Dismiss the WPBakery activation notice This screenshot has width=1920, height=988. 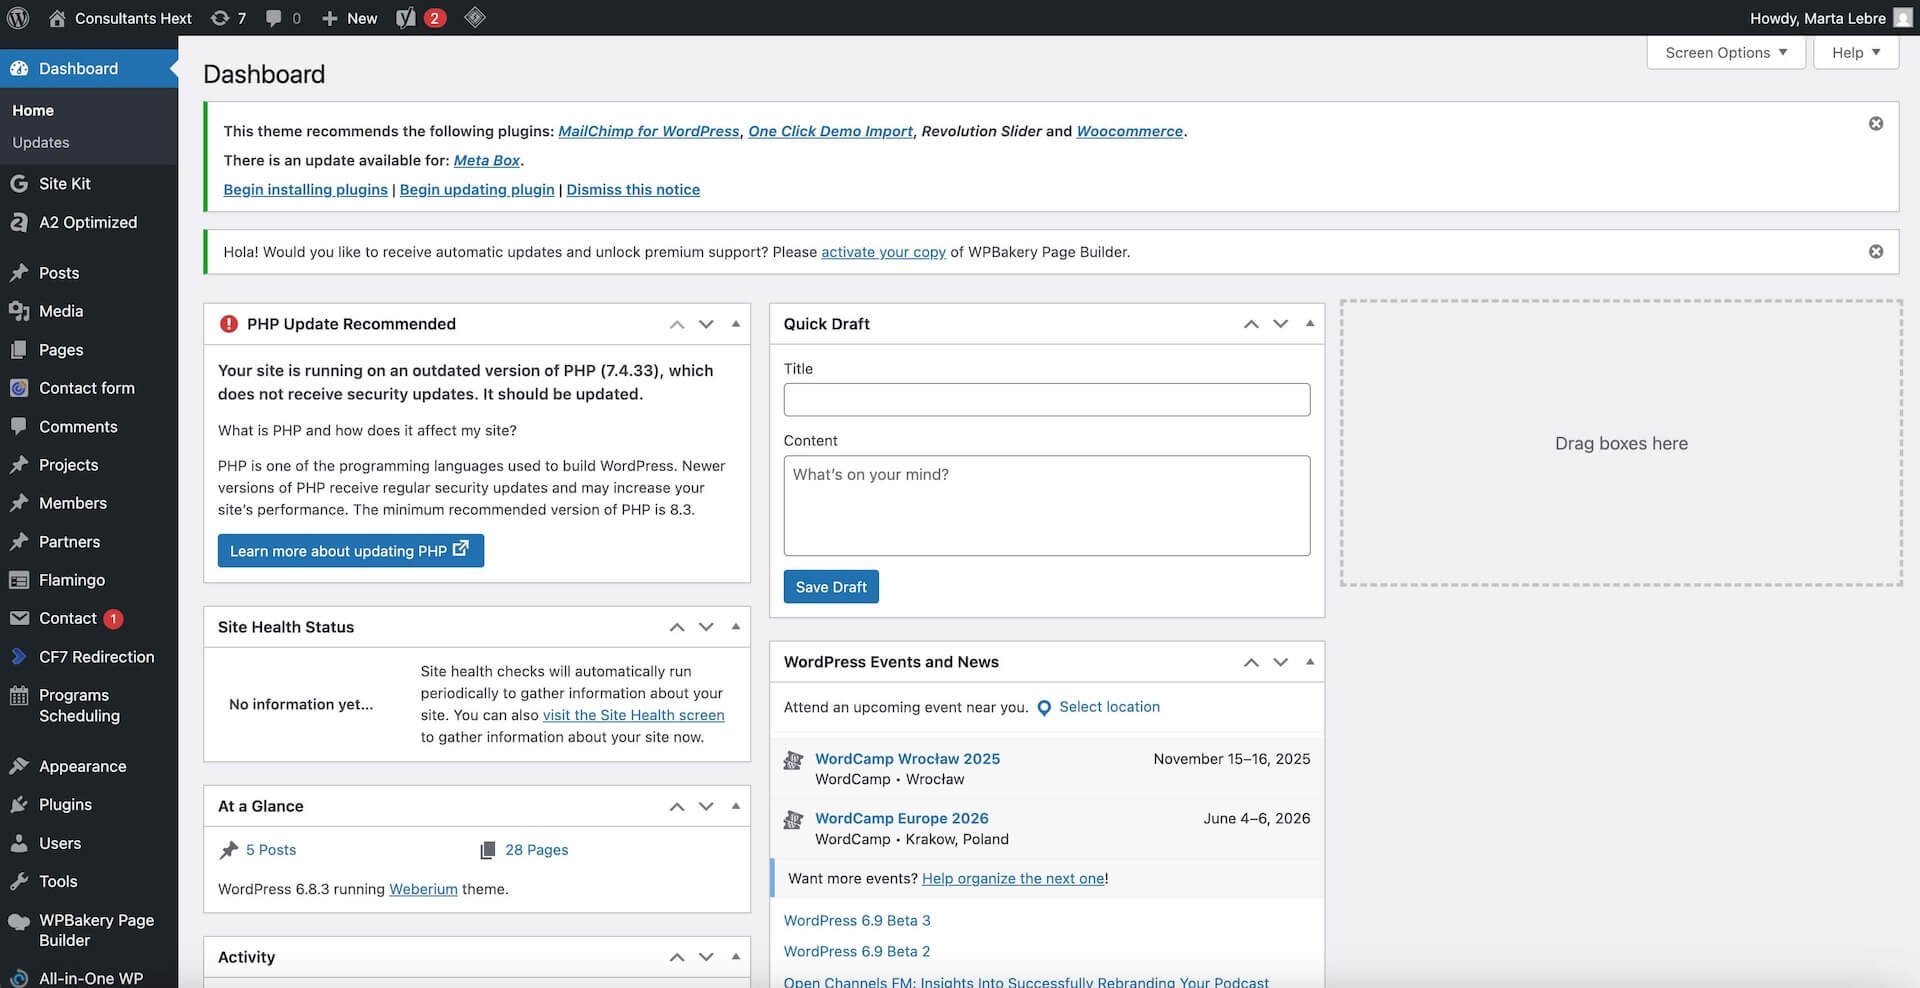1875,251
